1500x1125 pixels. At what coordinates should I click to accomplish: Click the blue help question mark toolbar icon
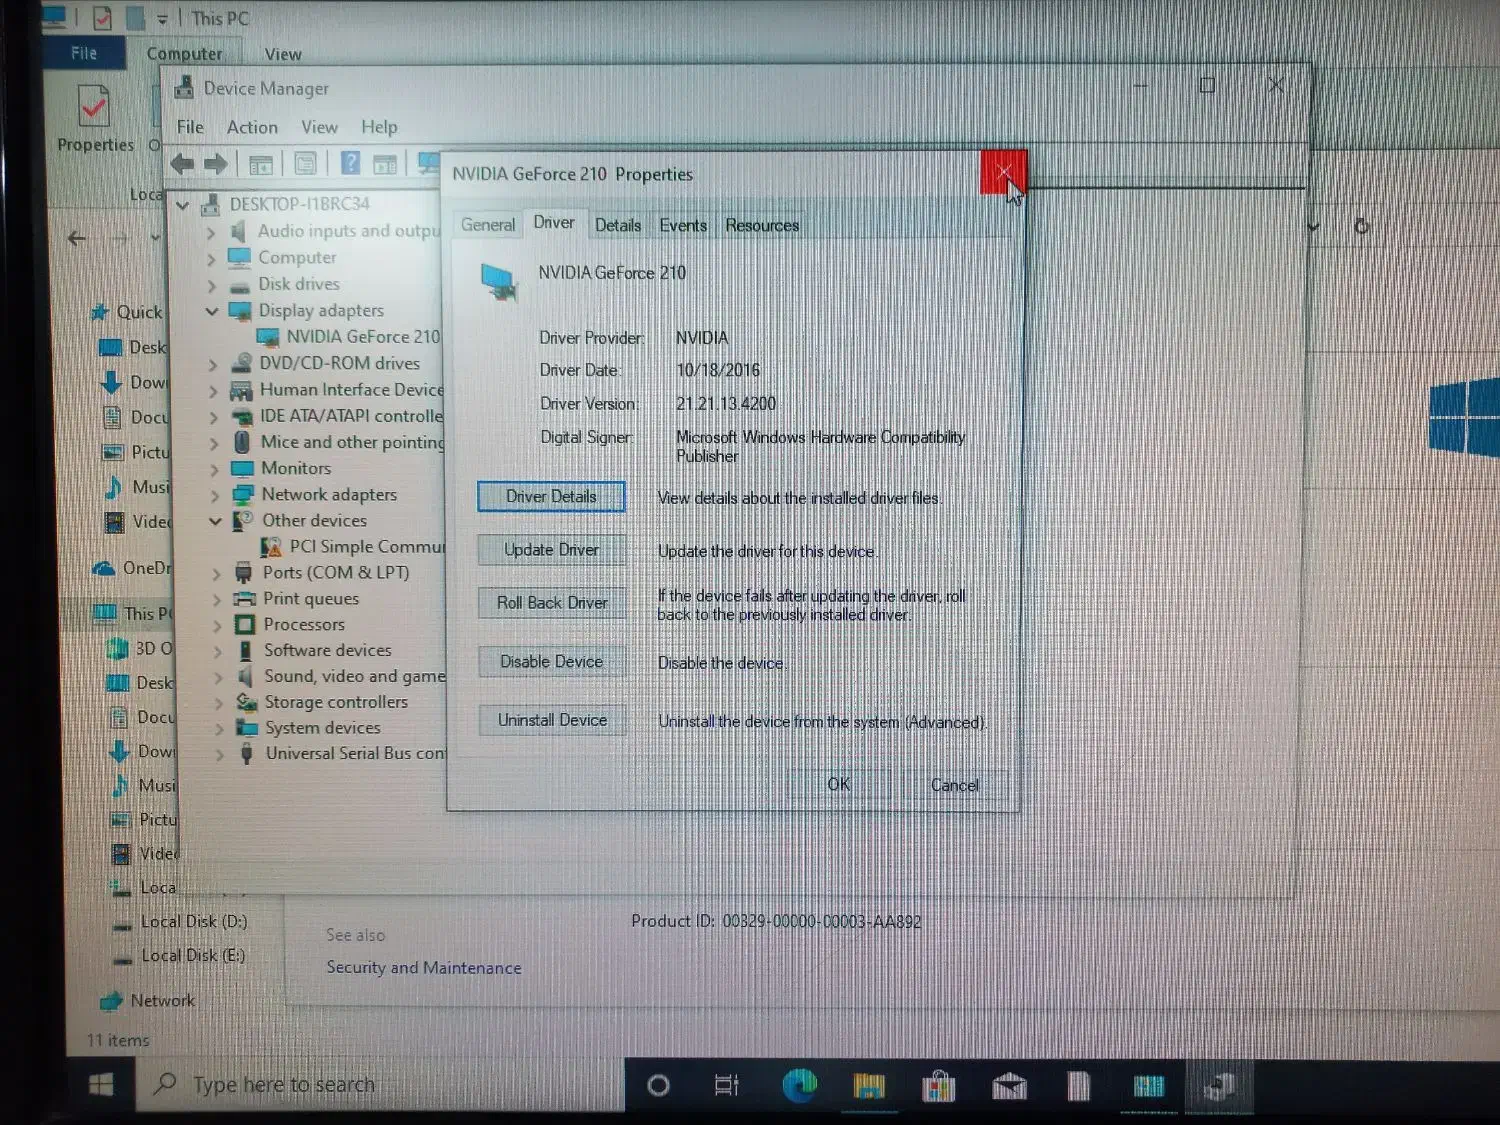(x=350, y=164)
